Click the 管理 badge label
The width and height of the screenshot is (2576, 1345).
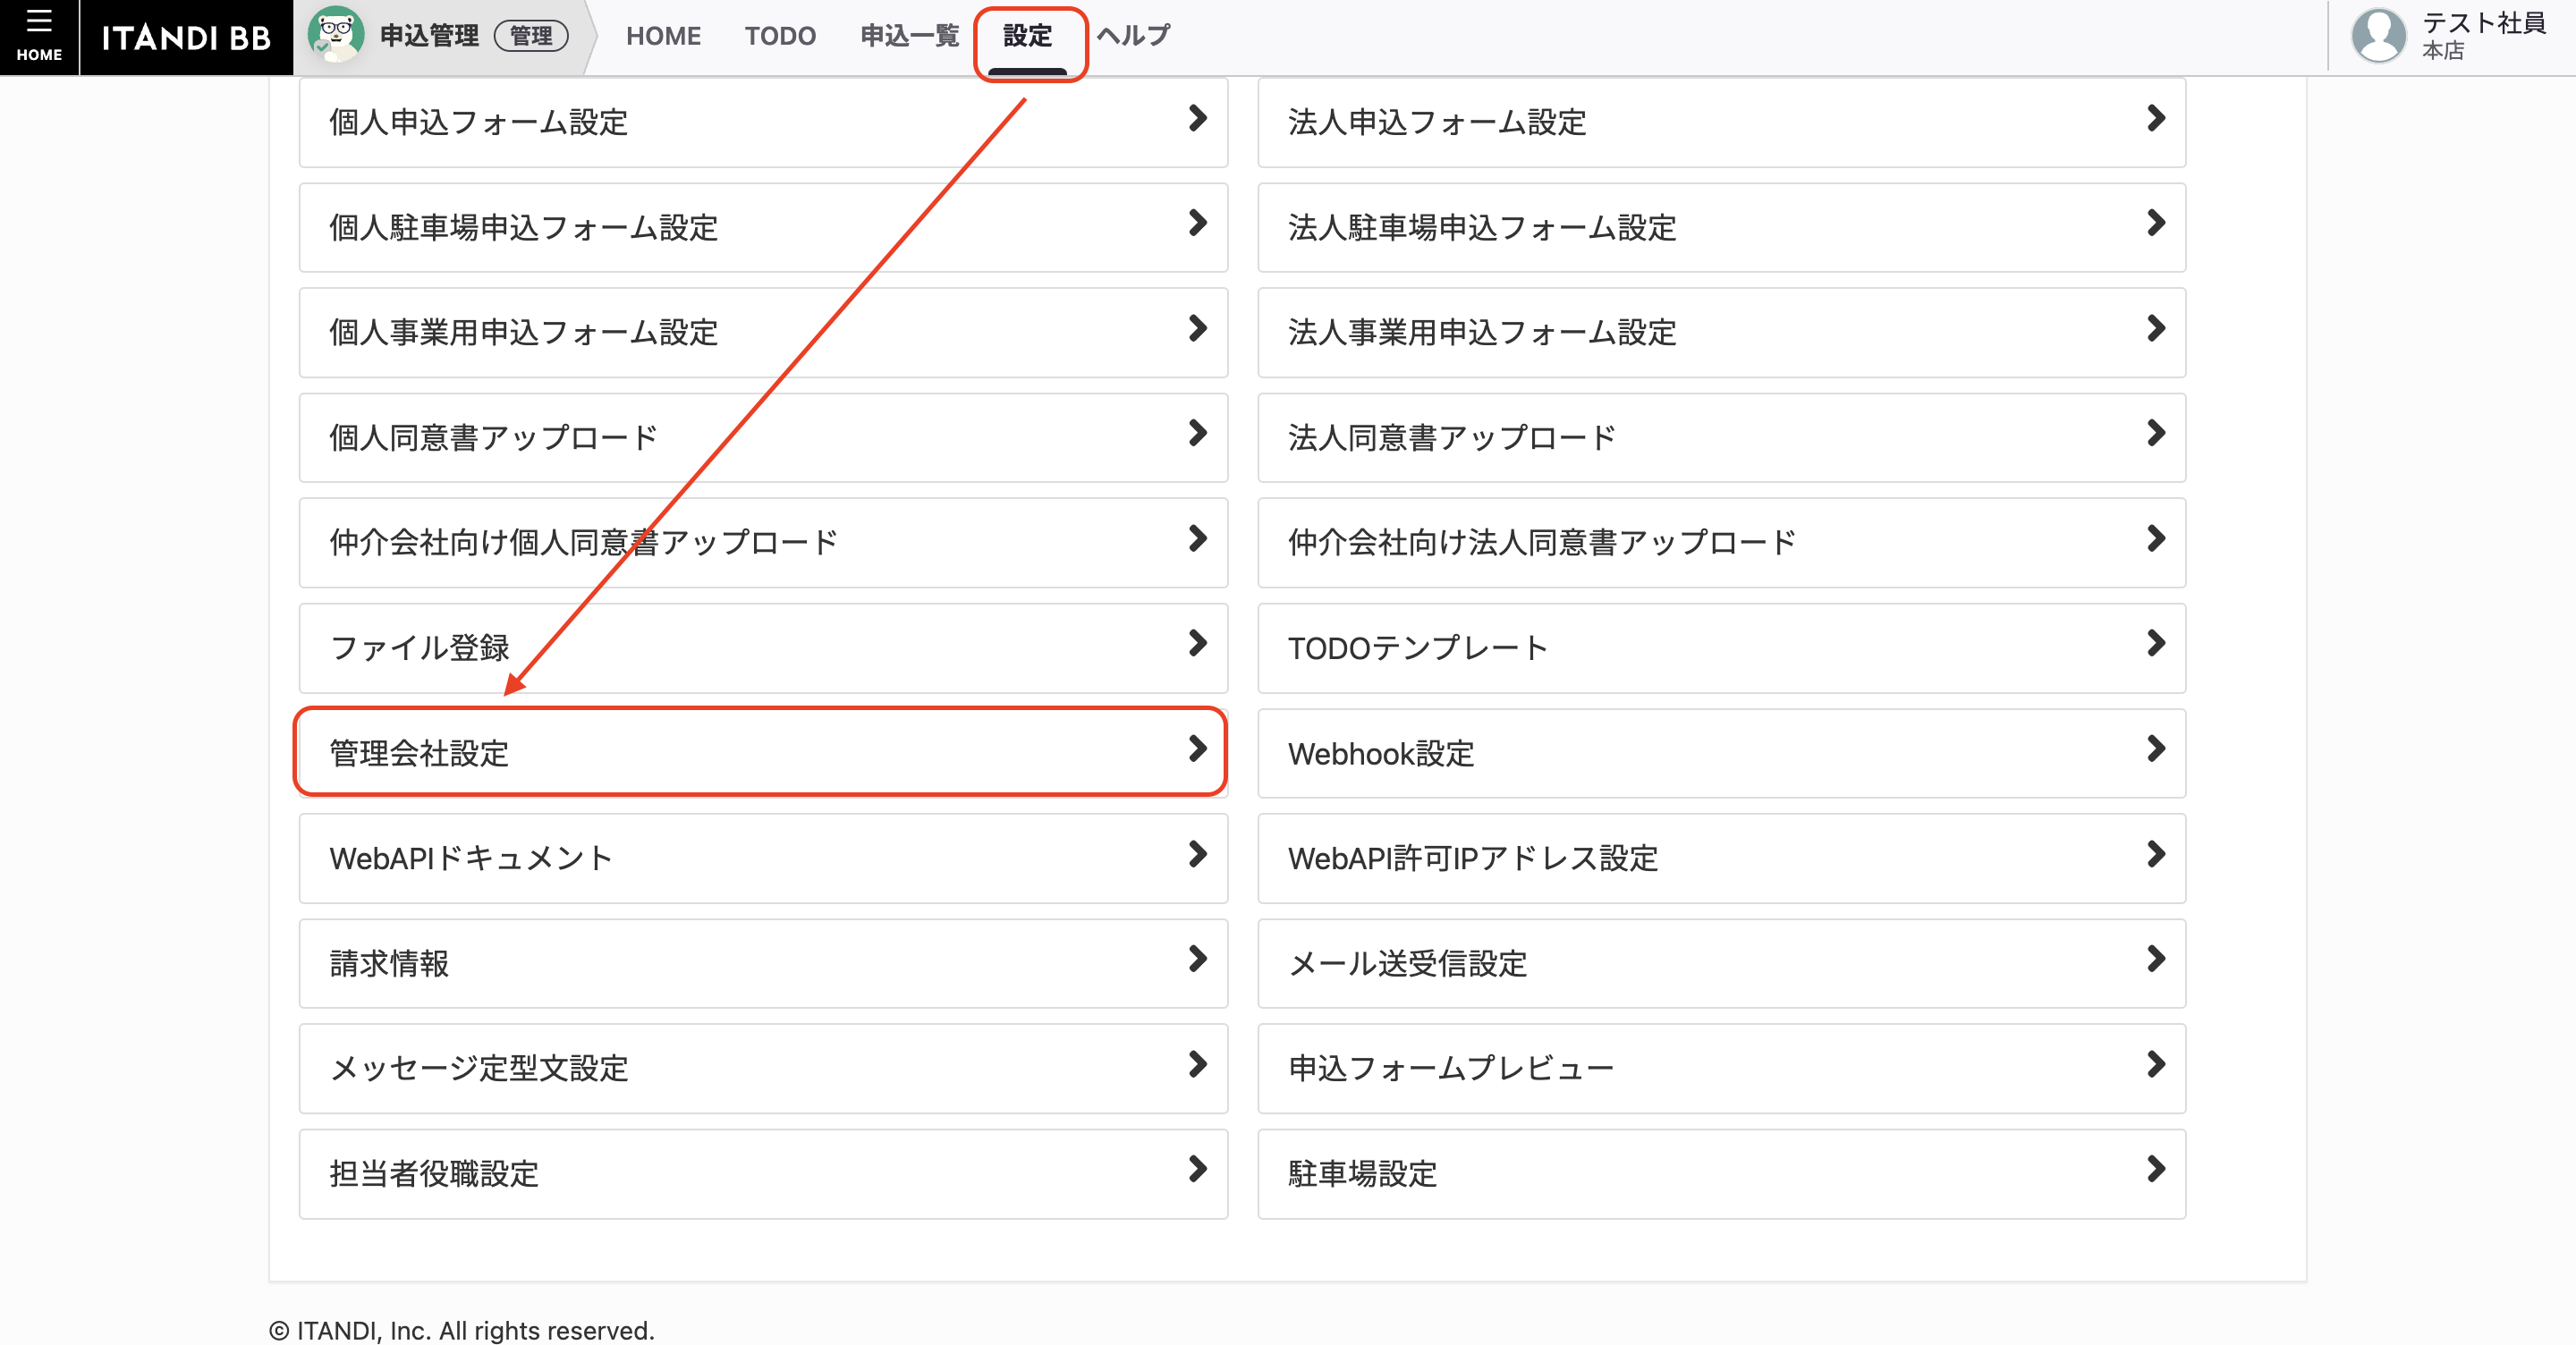pos(531,36)
